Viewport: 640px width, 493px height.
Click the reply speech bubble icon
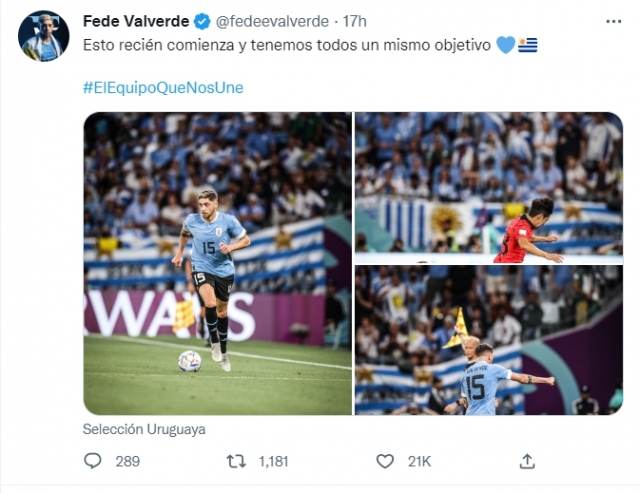(93, 461)
